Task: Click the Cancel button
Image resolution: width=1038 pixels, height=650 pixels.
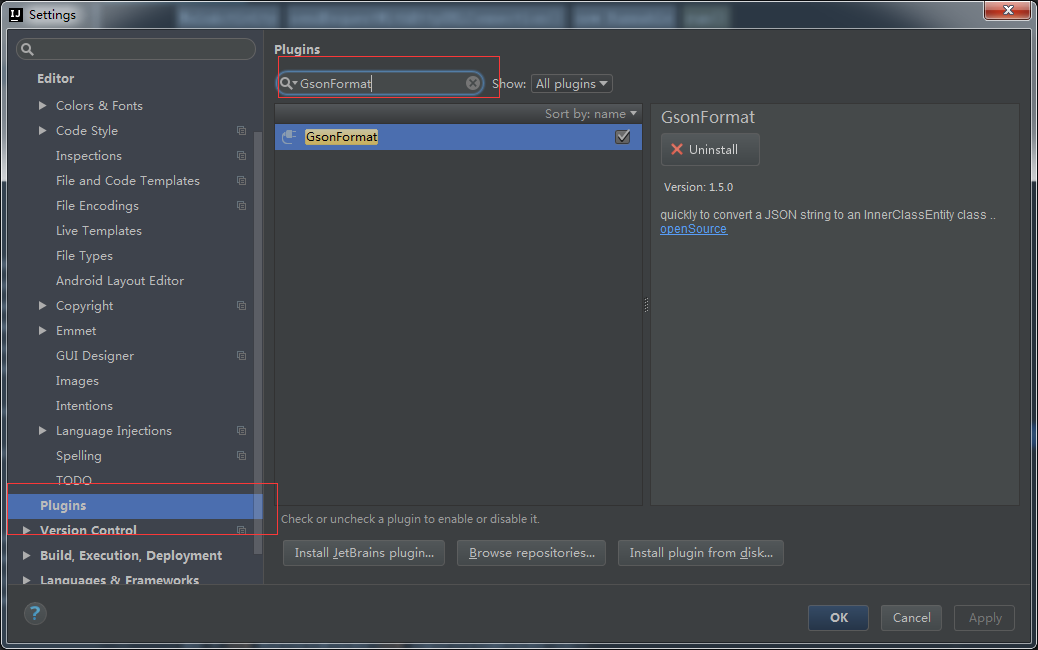Action: coord(911,618)
